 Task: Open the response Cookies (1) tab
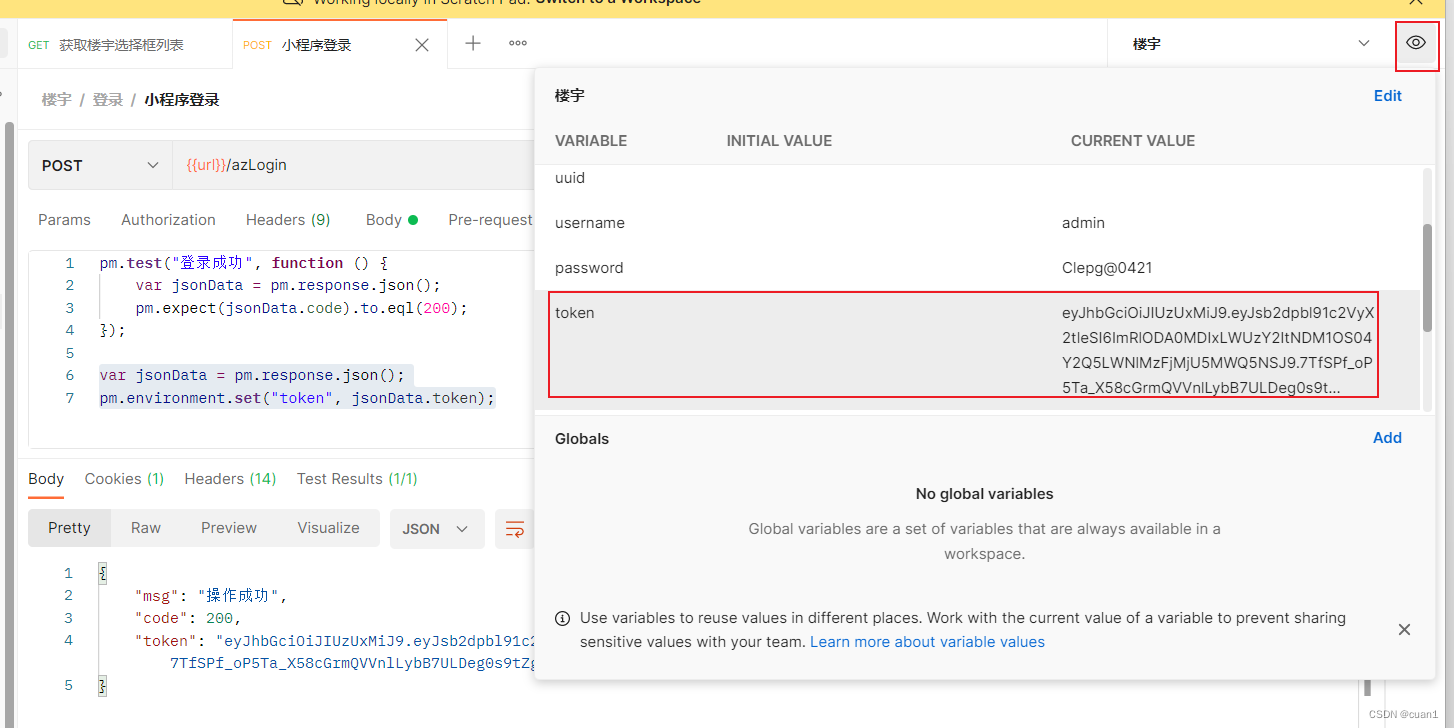coord(124,479)
